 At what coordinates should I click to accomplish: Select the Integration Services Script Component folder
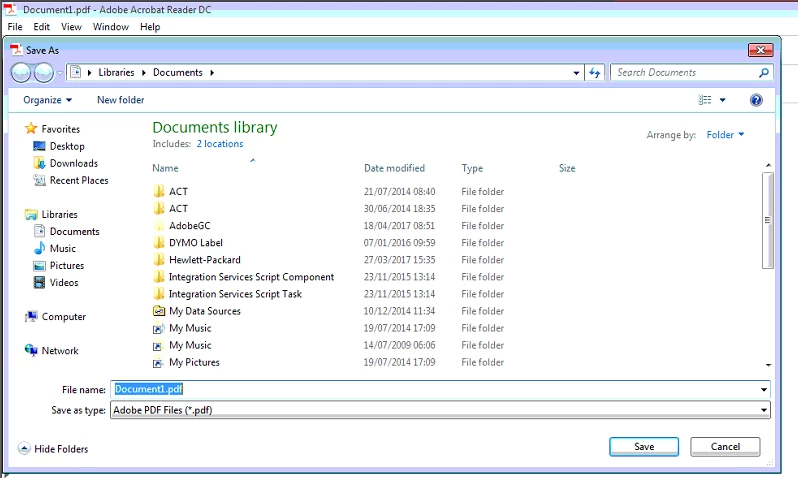coord(251,277)
